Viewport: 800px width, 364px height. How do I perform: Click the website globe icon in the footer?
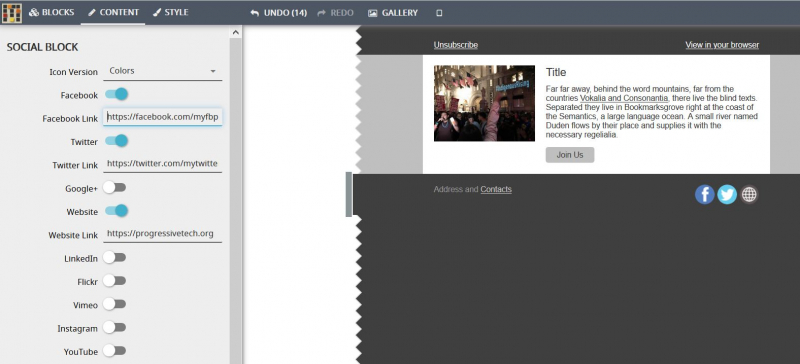click(x=749, y=195)
